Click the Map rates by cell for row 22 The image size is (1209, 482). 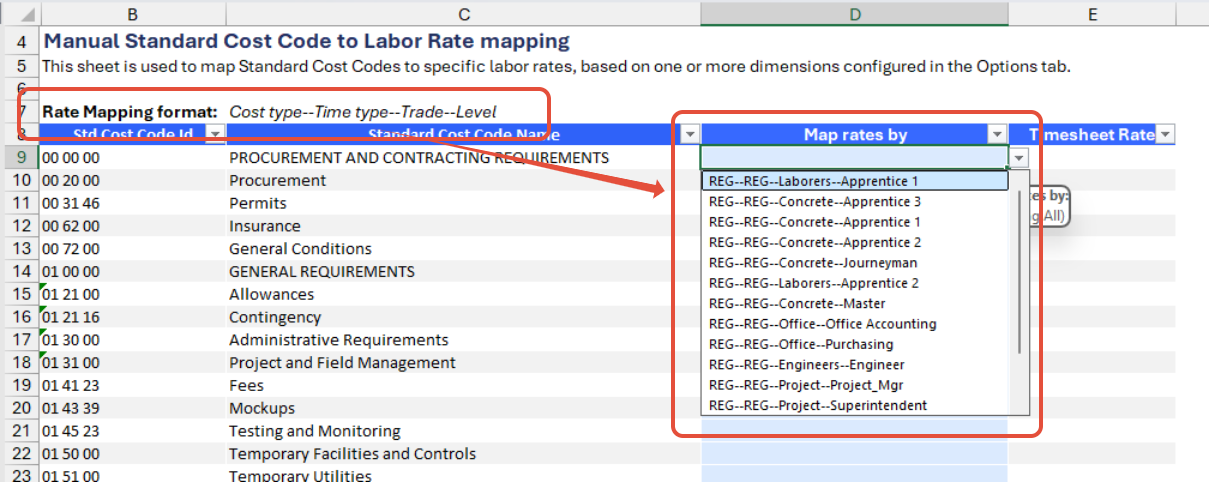click(854, 454)
